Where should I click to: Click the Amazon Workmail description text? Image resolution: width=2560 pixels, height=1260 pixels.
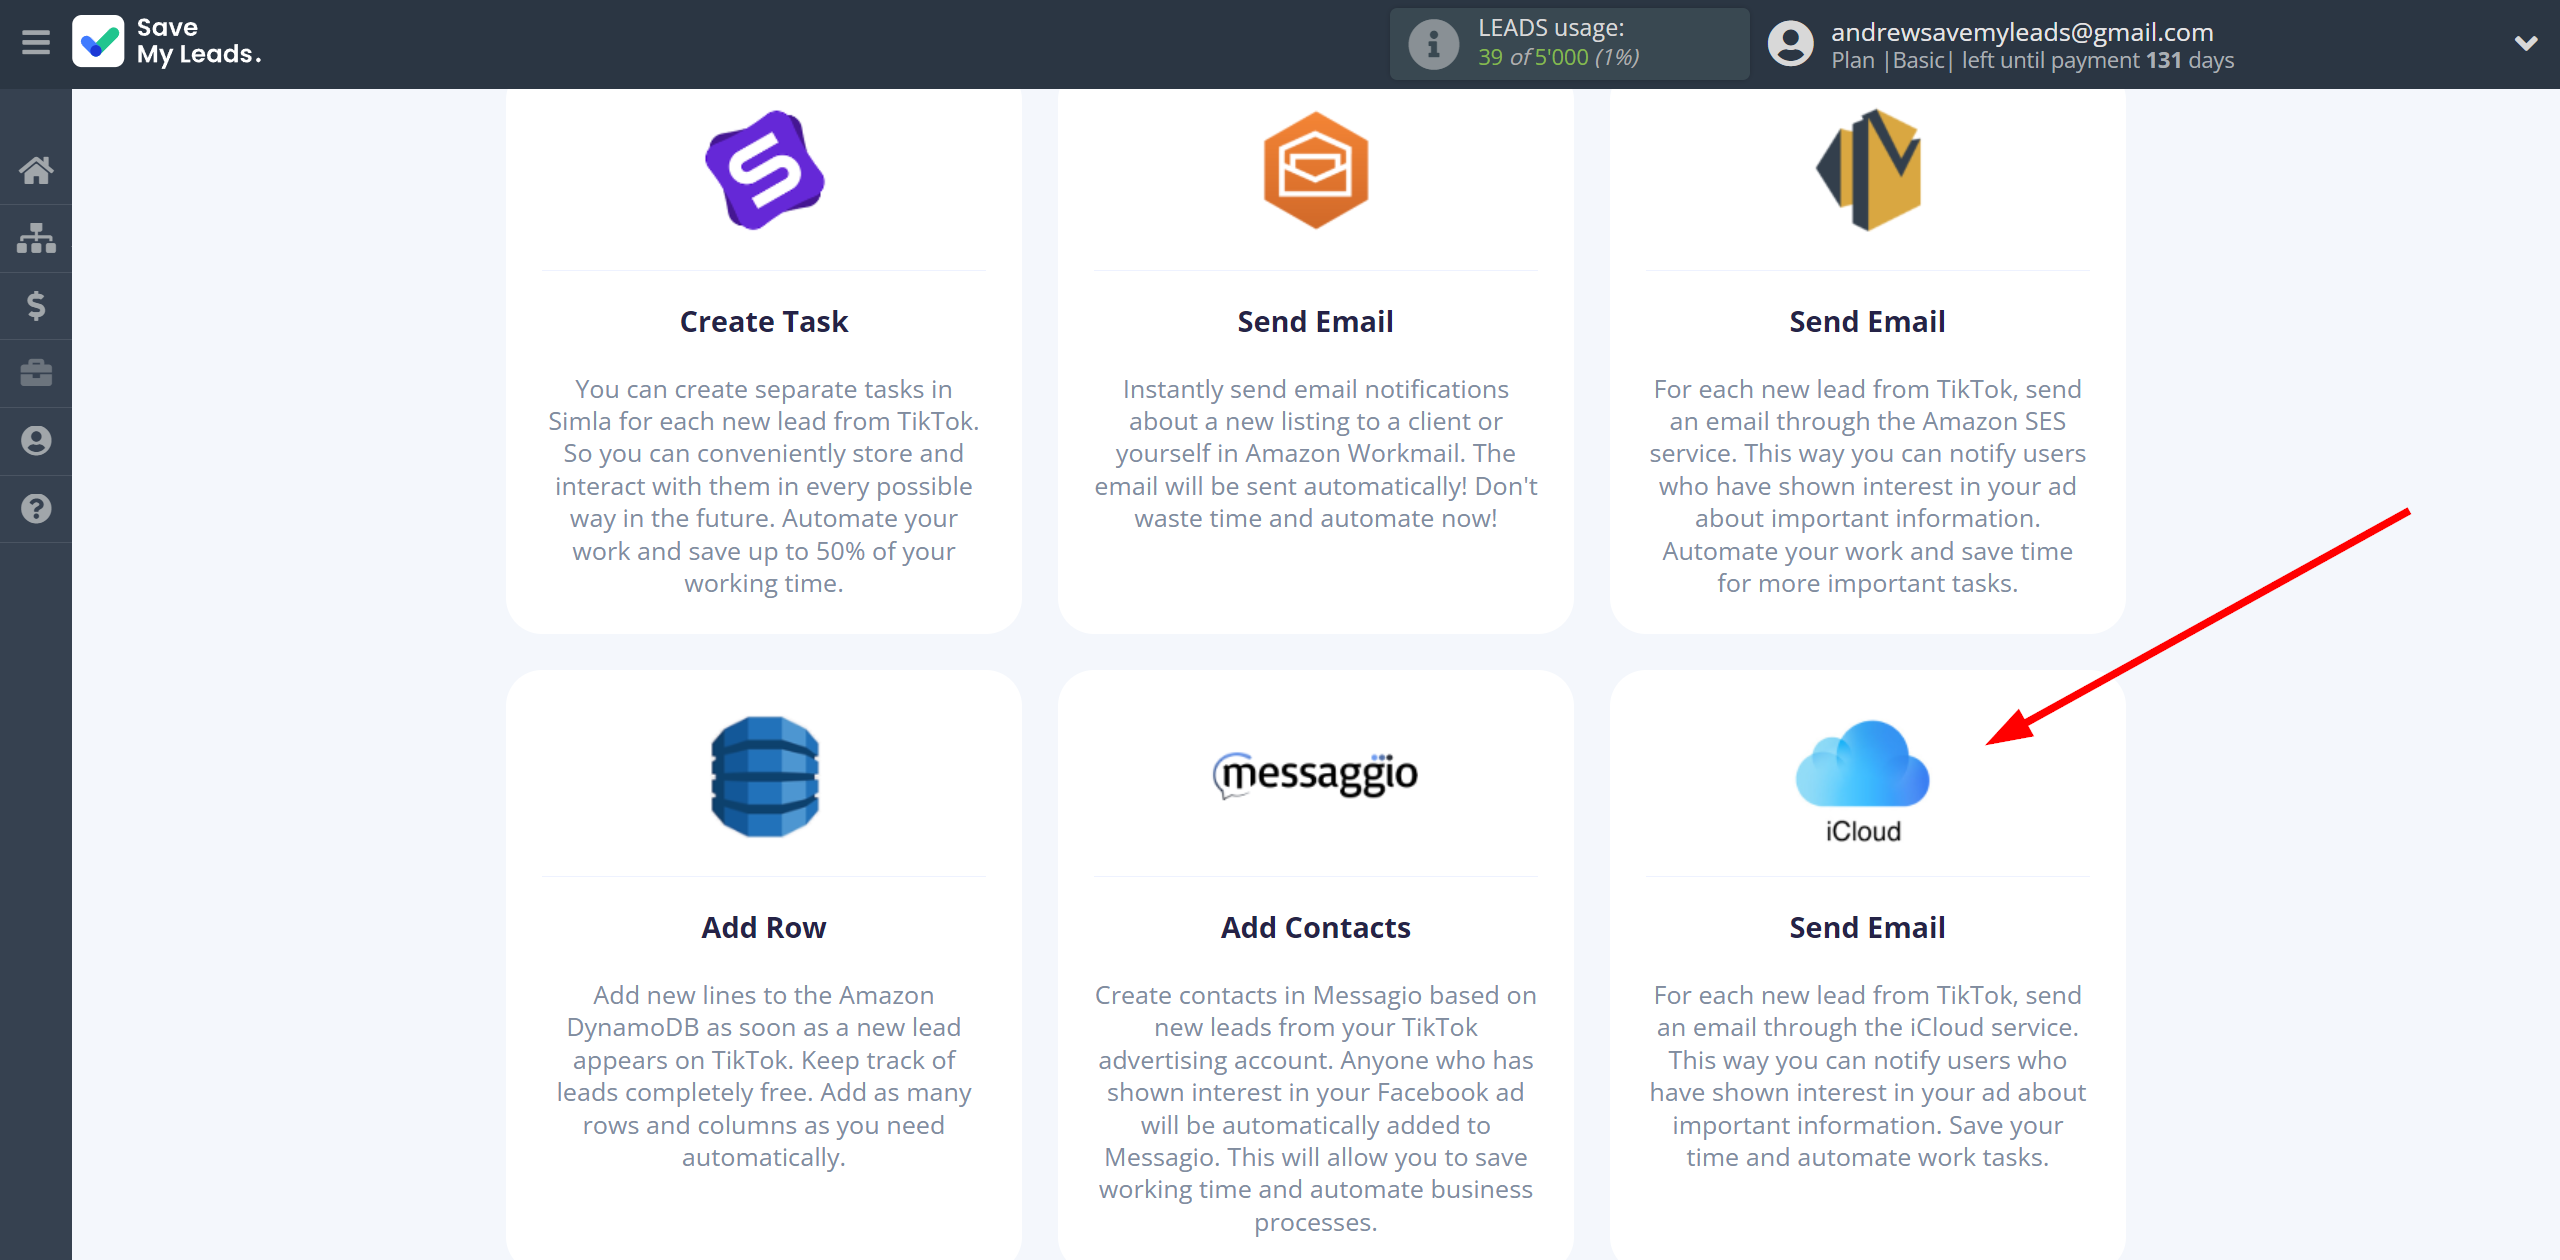click(x=1316, y=454)
